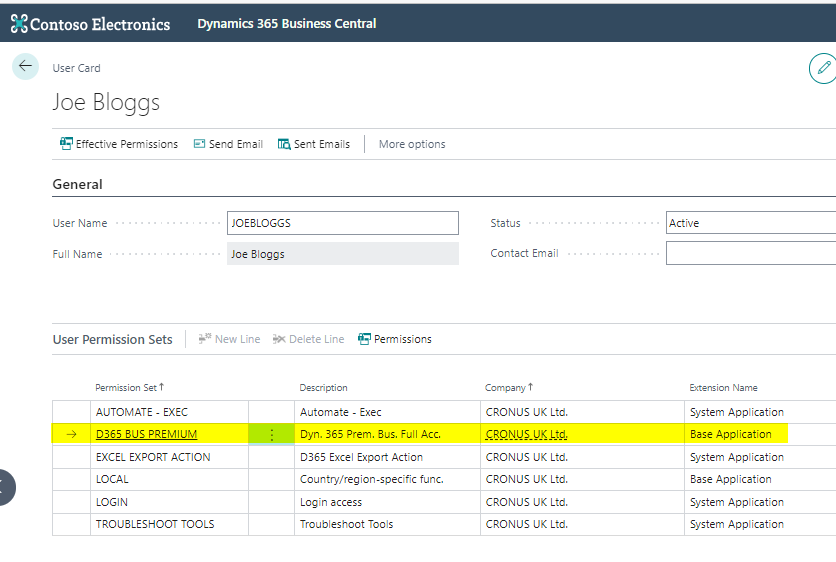Click the Status field
836x562 pixels.
pyautogui.click(x=750, y=223)
